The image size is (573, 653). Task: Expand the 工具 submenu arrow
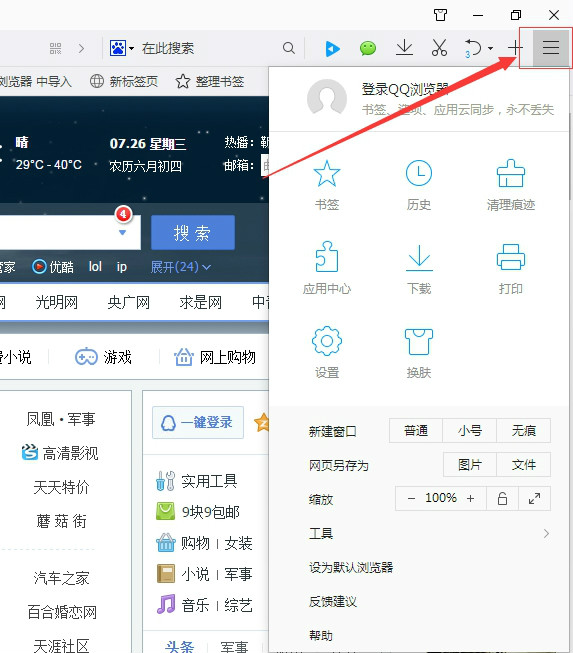coord(546,533)
